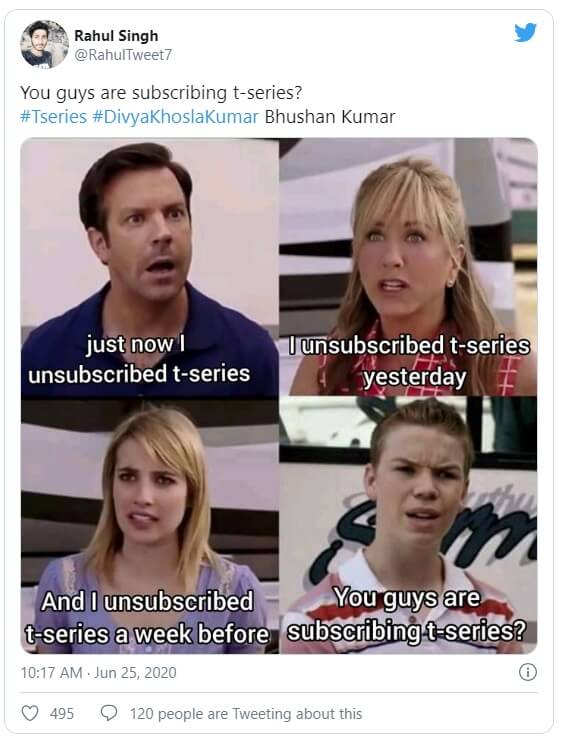The image size is (564, 748).
Task: View 120 people are Tweeting about this
Action: [246, 714]
